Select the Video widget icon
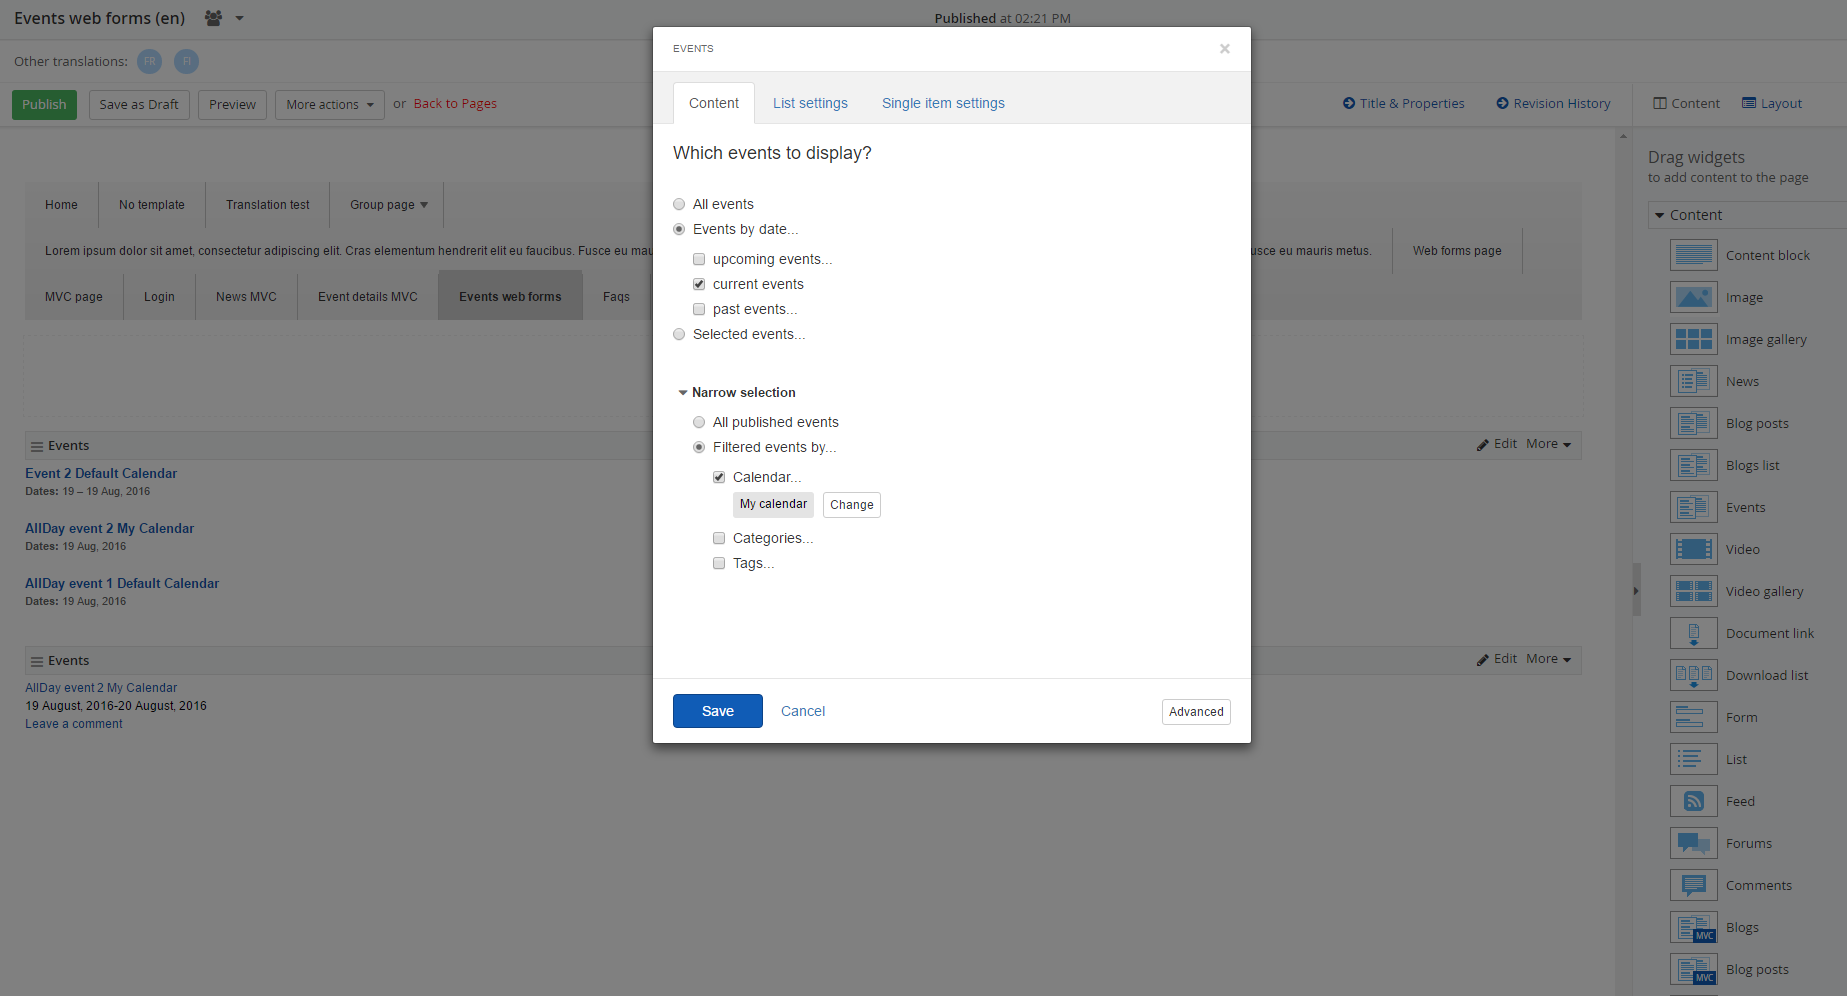Image resolution: width=1847 pixels, height=996 pixels. (1693, 549)
